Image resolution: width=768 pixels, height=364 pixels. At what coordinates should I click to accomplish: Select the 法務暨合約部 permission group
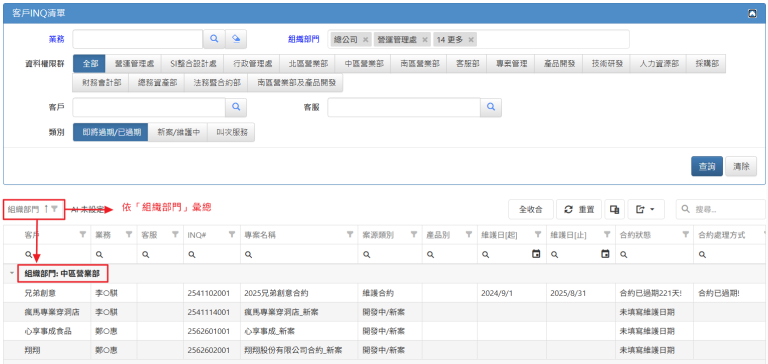click(x=216, y=83)
